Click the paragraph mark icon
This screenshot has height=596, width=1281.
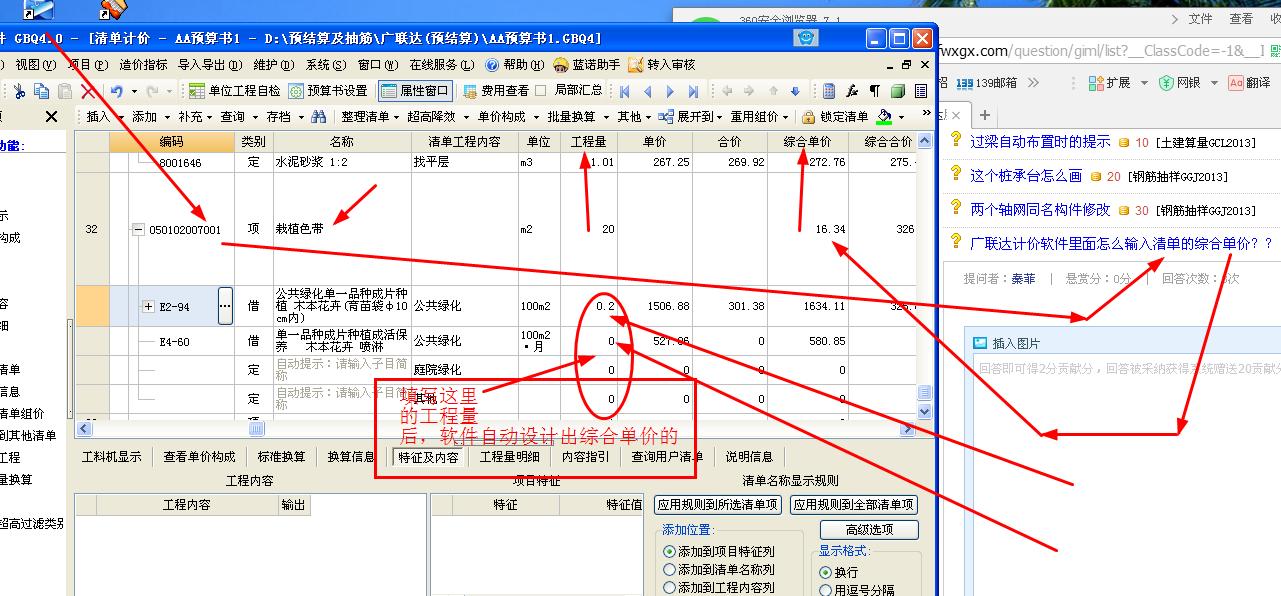point(875,91)
